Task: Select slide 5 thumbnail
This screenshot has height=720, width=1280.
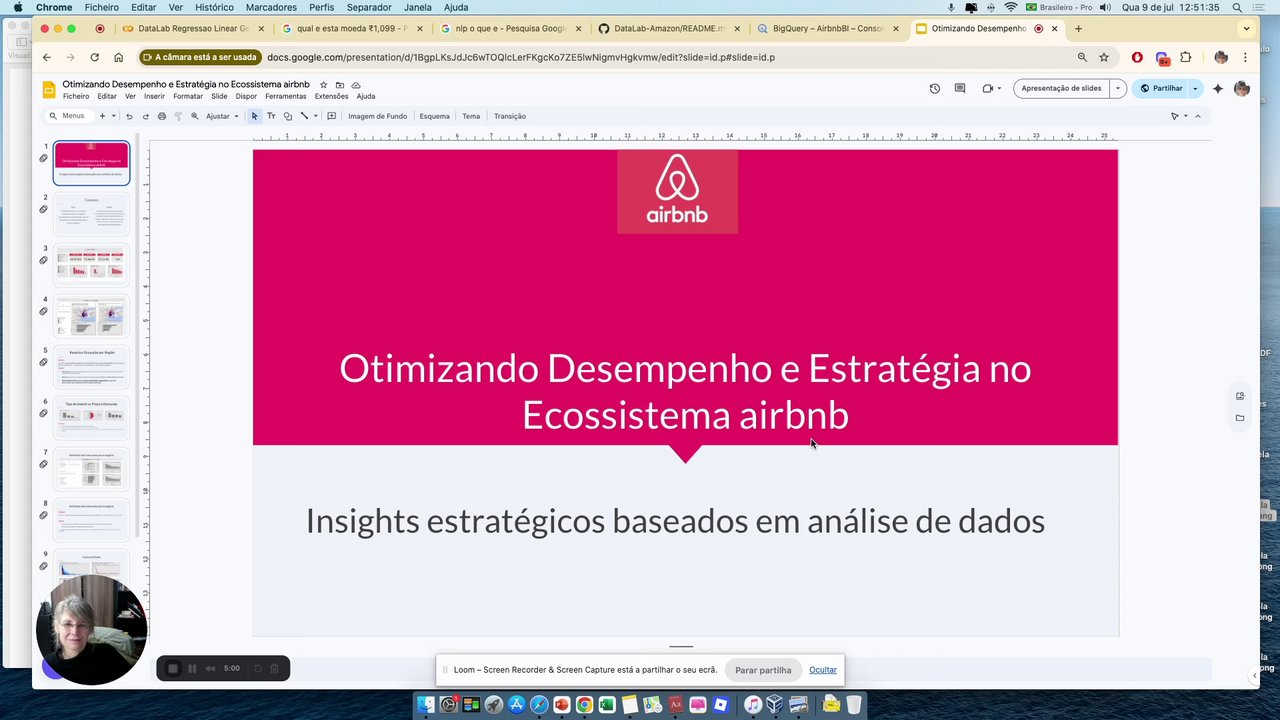Action: 91,367
